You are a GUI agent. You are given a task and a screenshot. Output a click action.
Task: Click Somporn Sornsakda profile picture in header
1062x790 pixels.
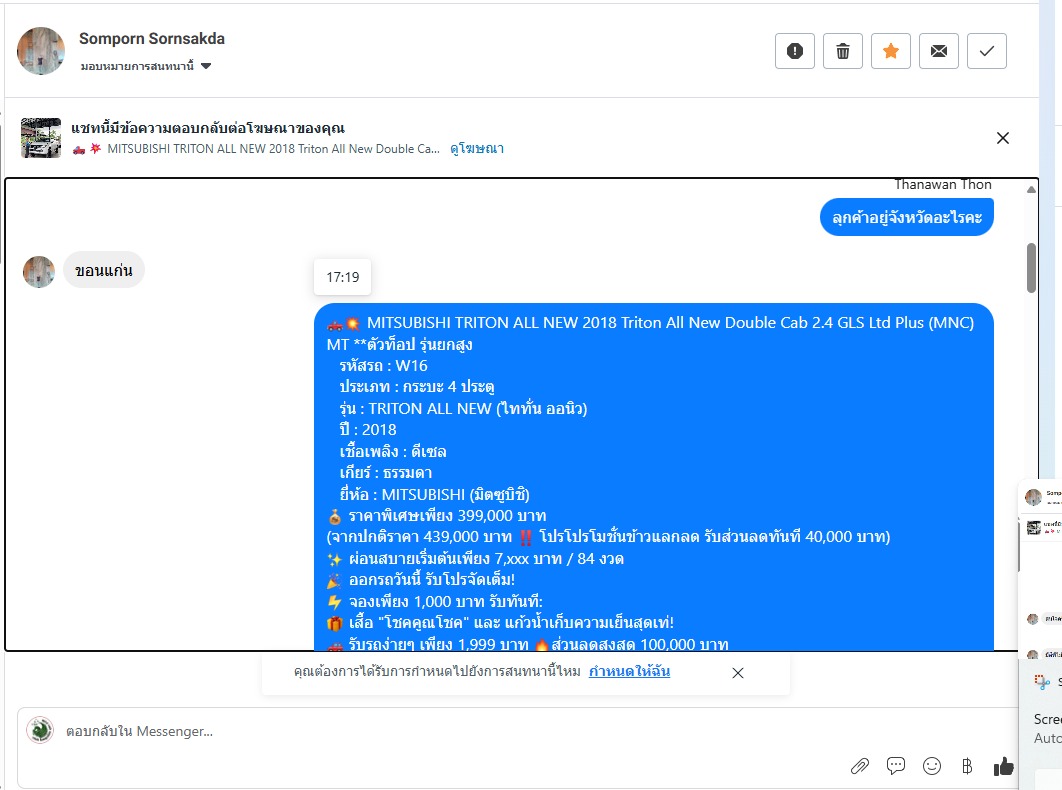click(41, 51)
